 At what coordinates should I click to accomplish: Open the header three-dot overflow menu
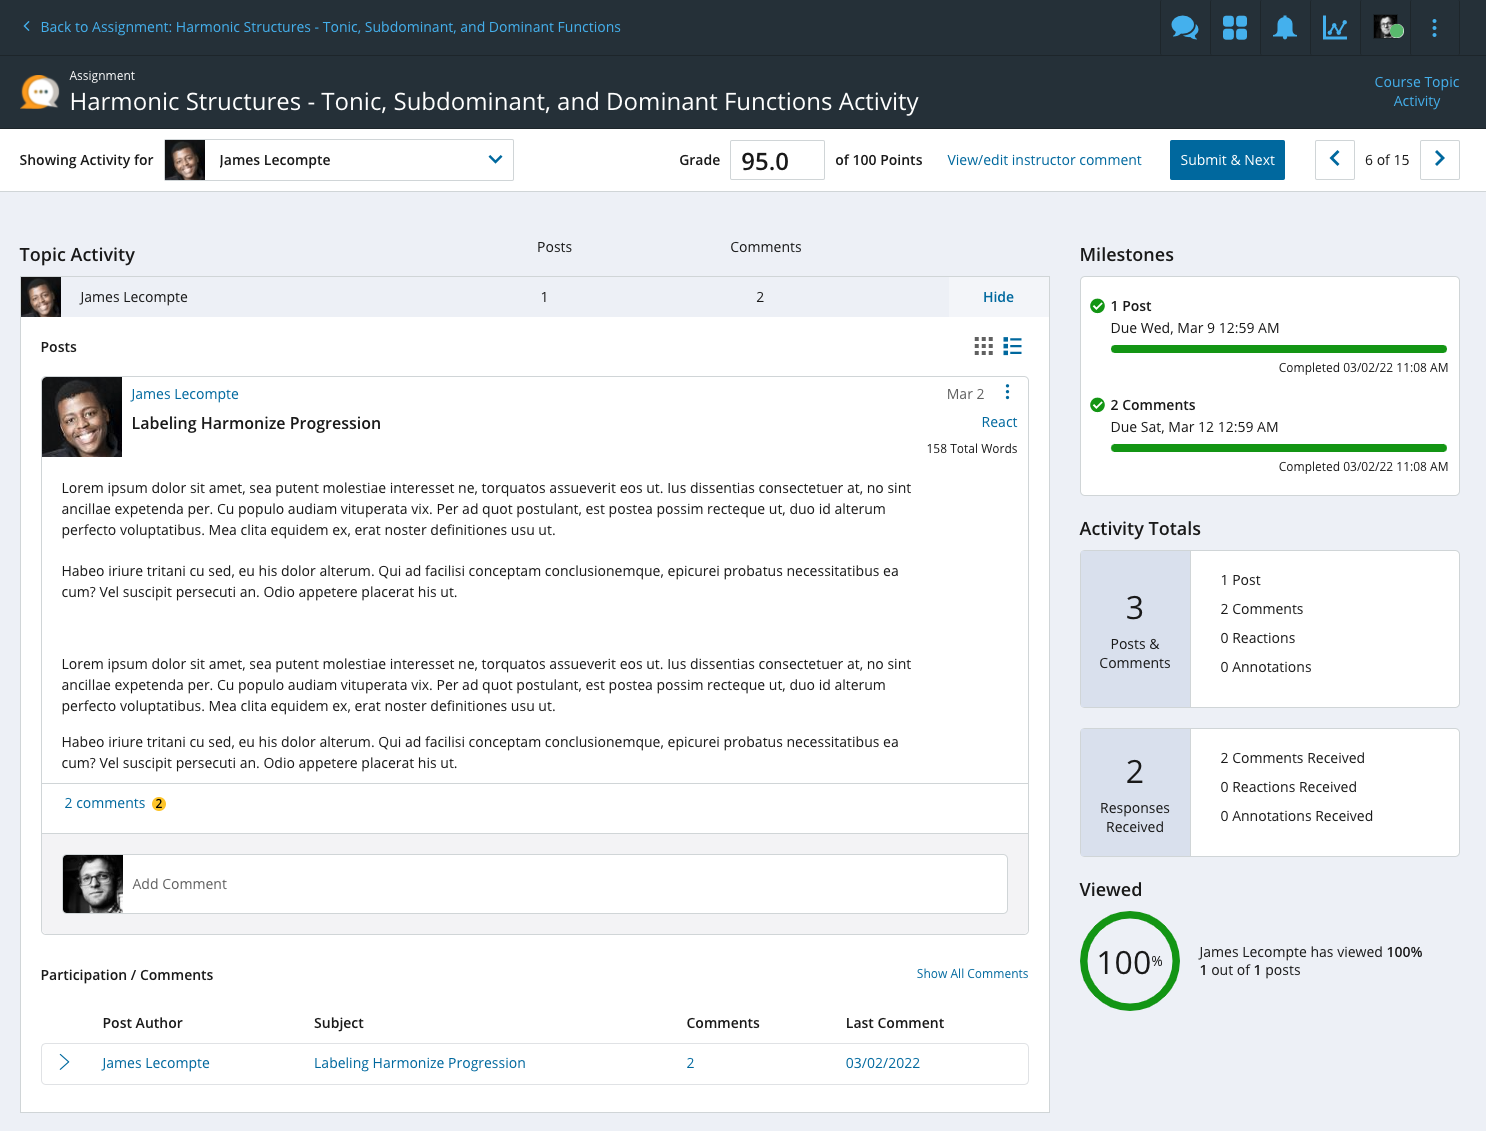(1434, 28)
